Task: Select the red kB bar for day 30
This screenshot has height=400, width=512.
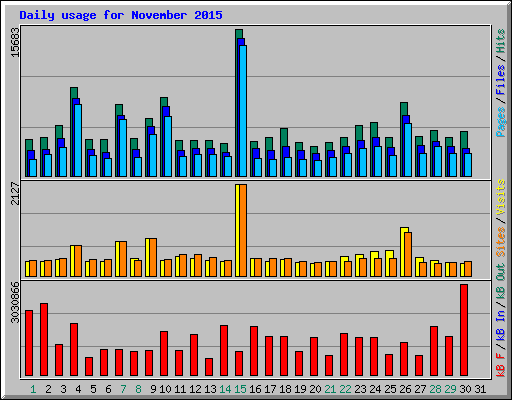Action: click(464, 330)
